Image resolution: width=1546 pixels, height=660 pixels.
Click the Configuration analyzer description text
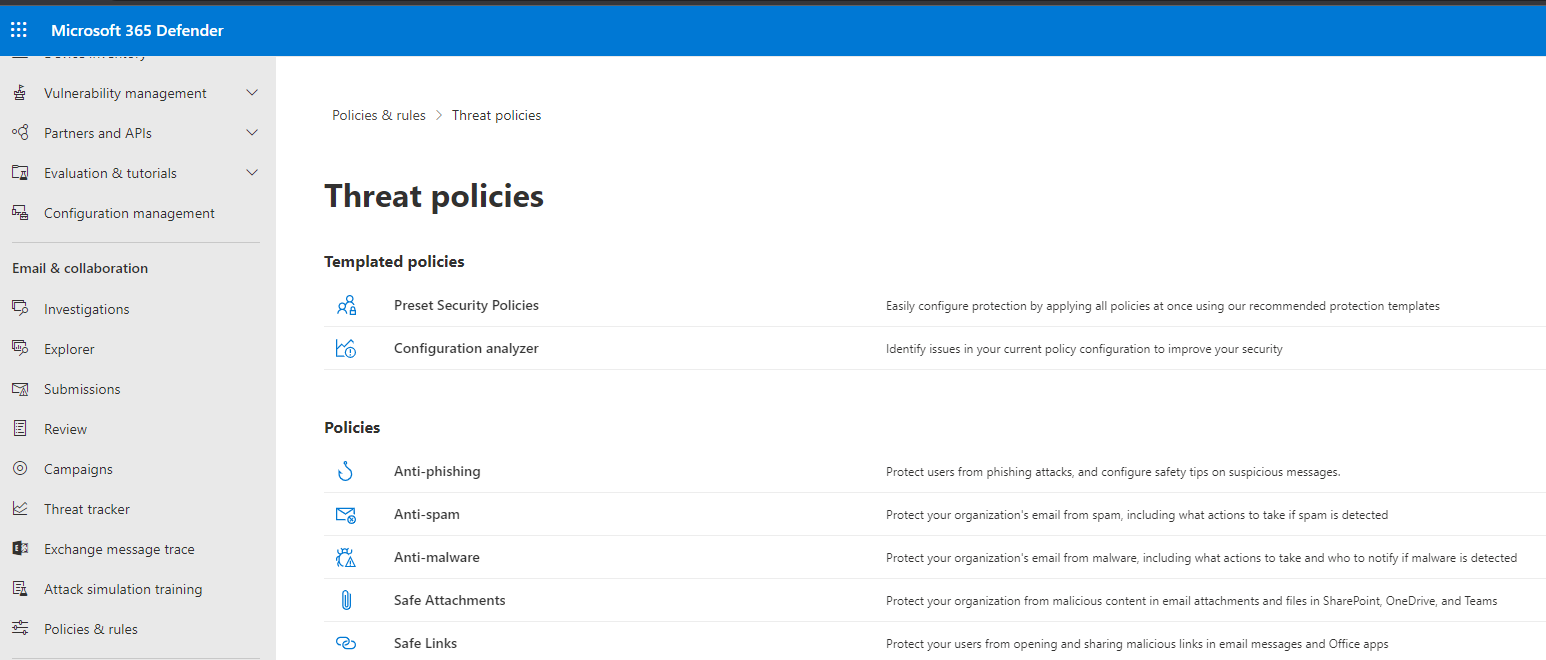pos(1084,349)
